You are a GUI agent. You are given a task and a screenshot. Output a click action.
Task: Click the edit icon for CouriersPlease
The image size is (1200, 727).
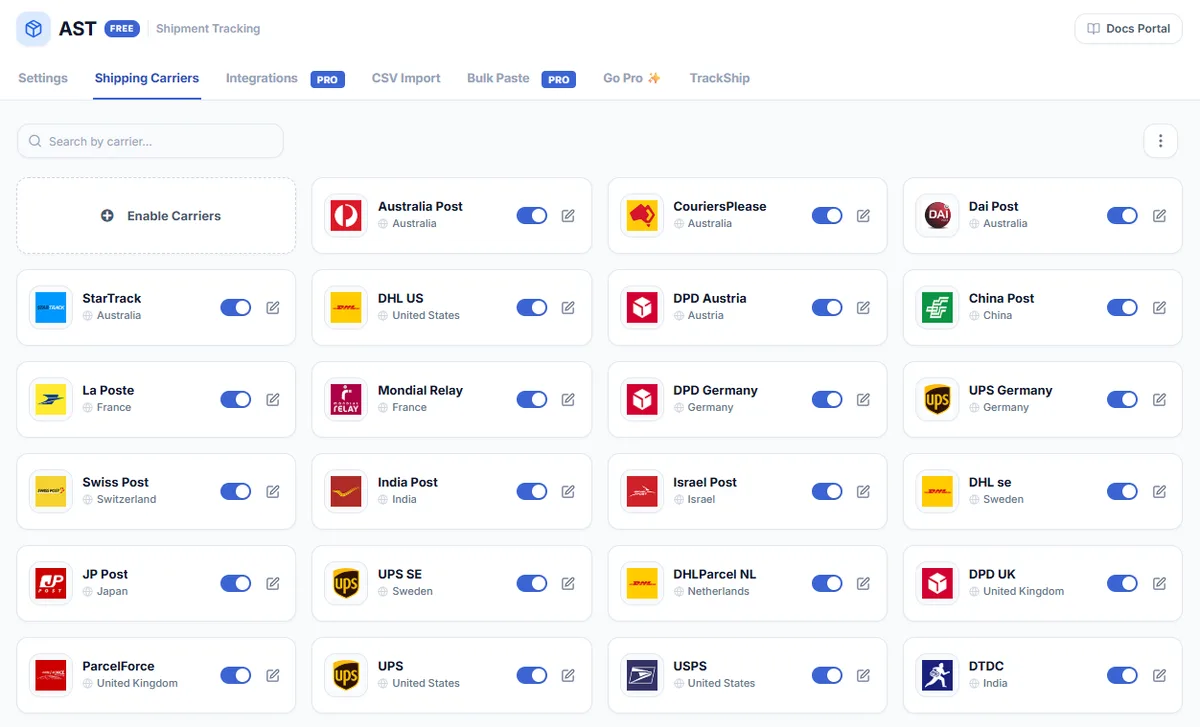[x=863, y=215]
